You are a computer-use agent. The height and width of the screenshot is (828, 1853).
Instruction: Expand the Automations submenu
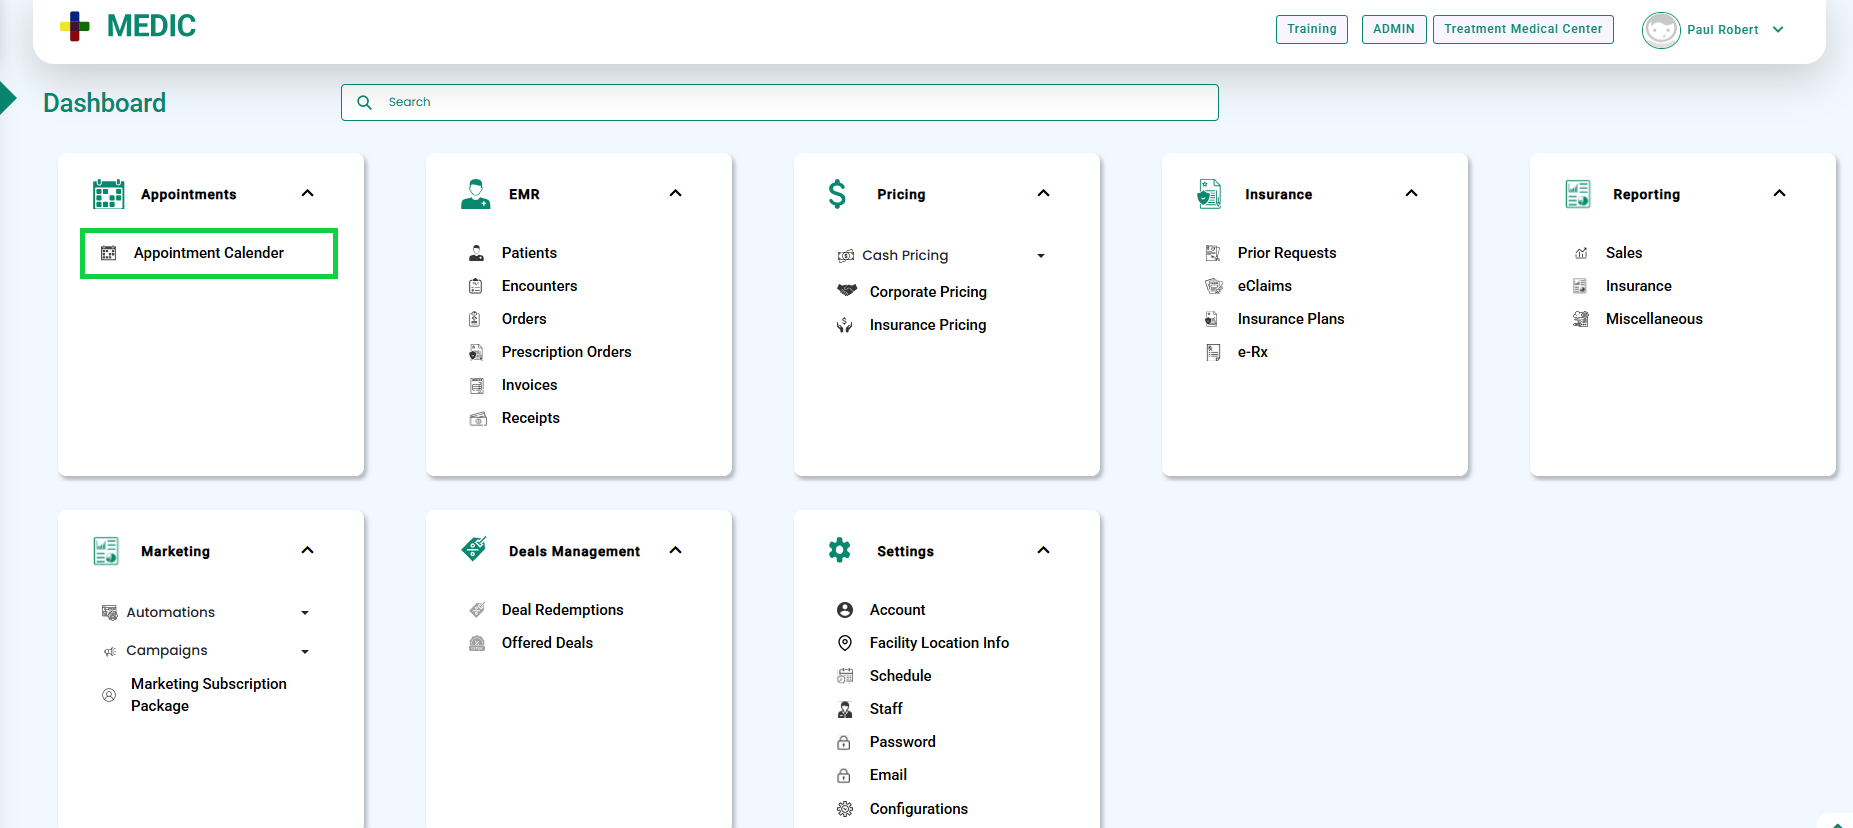pyautogui.click(x=305, y=613)
